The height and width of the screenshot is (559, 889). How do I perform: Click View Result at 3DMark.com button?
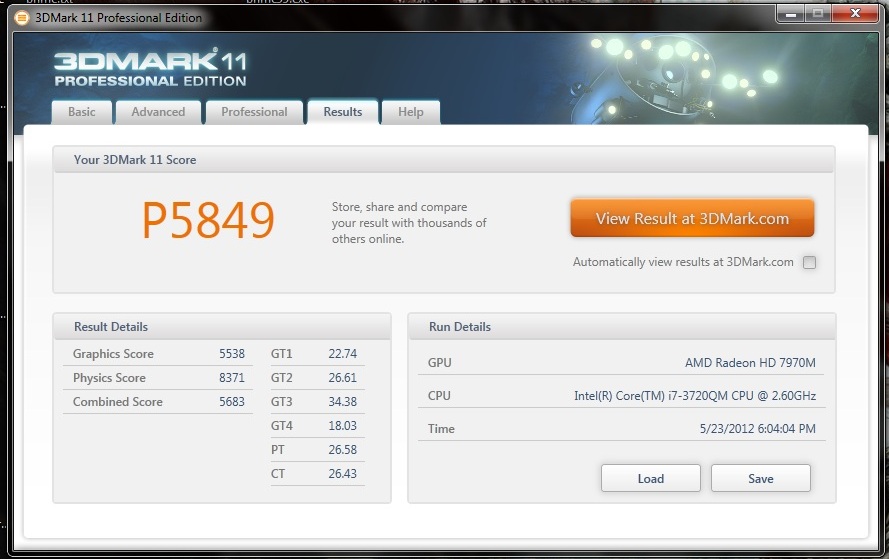click(x=692, y=218)
